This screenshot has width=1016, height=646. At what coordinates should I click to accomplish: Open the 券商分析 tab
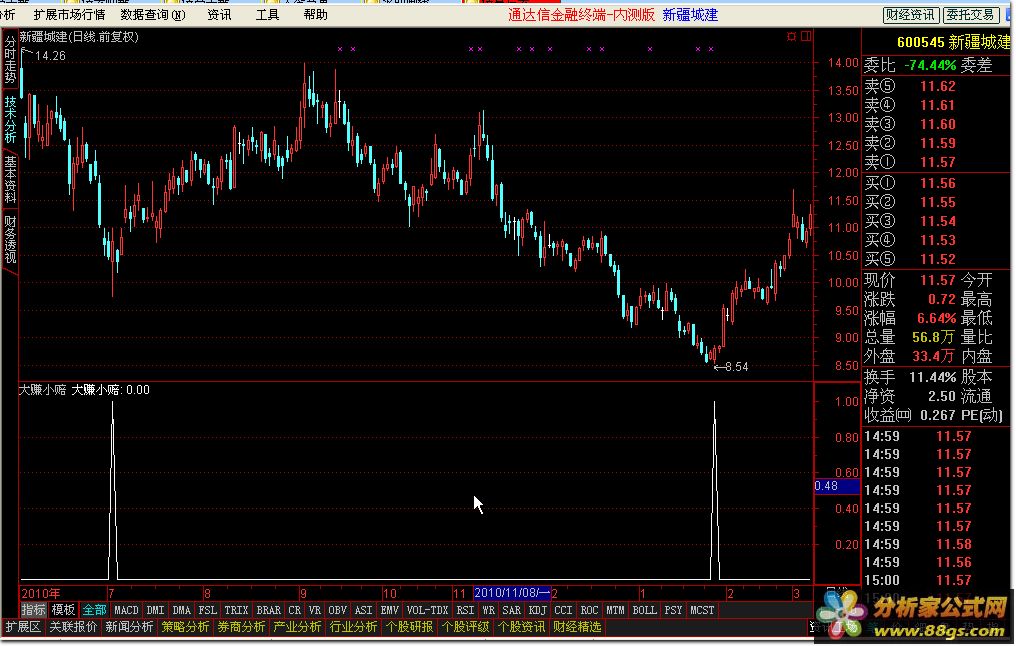coord(242,627)
